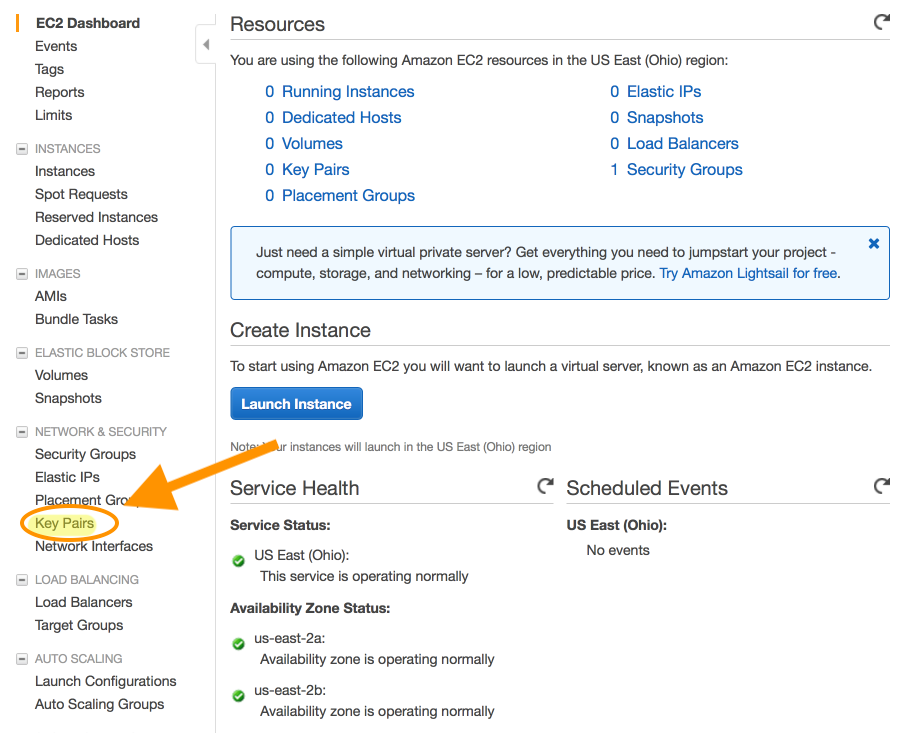Open Elastic IPs in sidebar
The image size is (905, 733).
click(67, 477)
